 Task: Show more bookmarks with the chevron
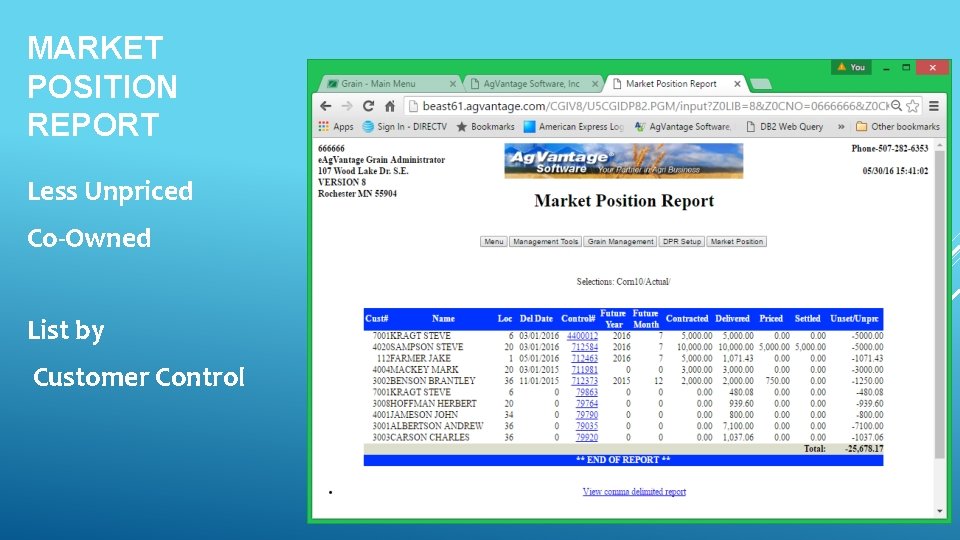pos(841,127)
